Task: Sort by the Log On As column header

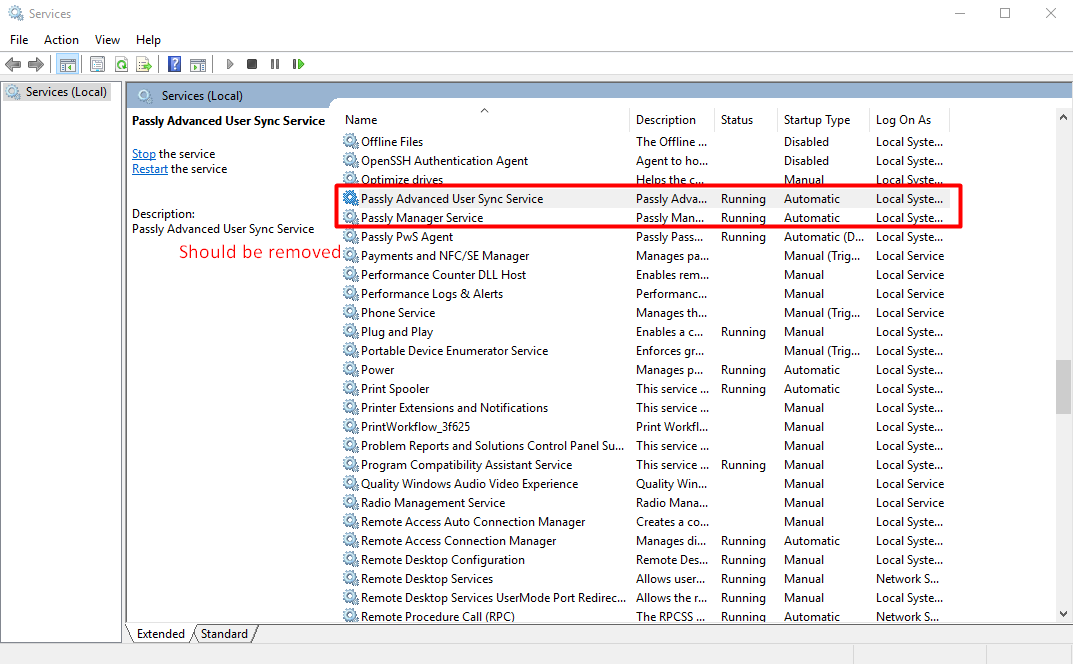Action: [x=910, y=119]
